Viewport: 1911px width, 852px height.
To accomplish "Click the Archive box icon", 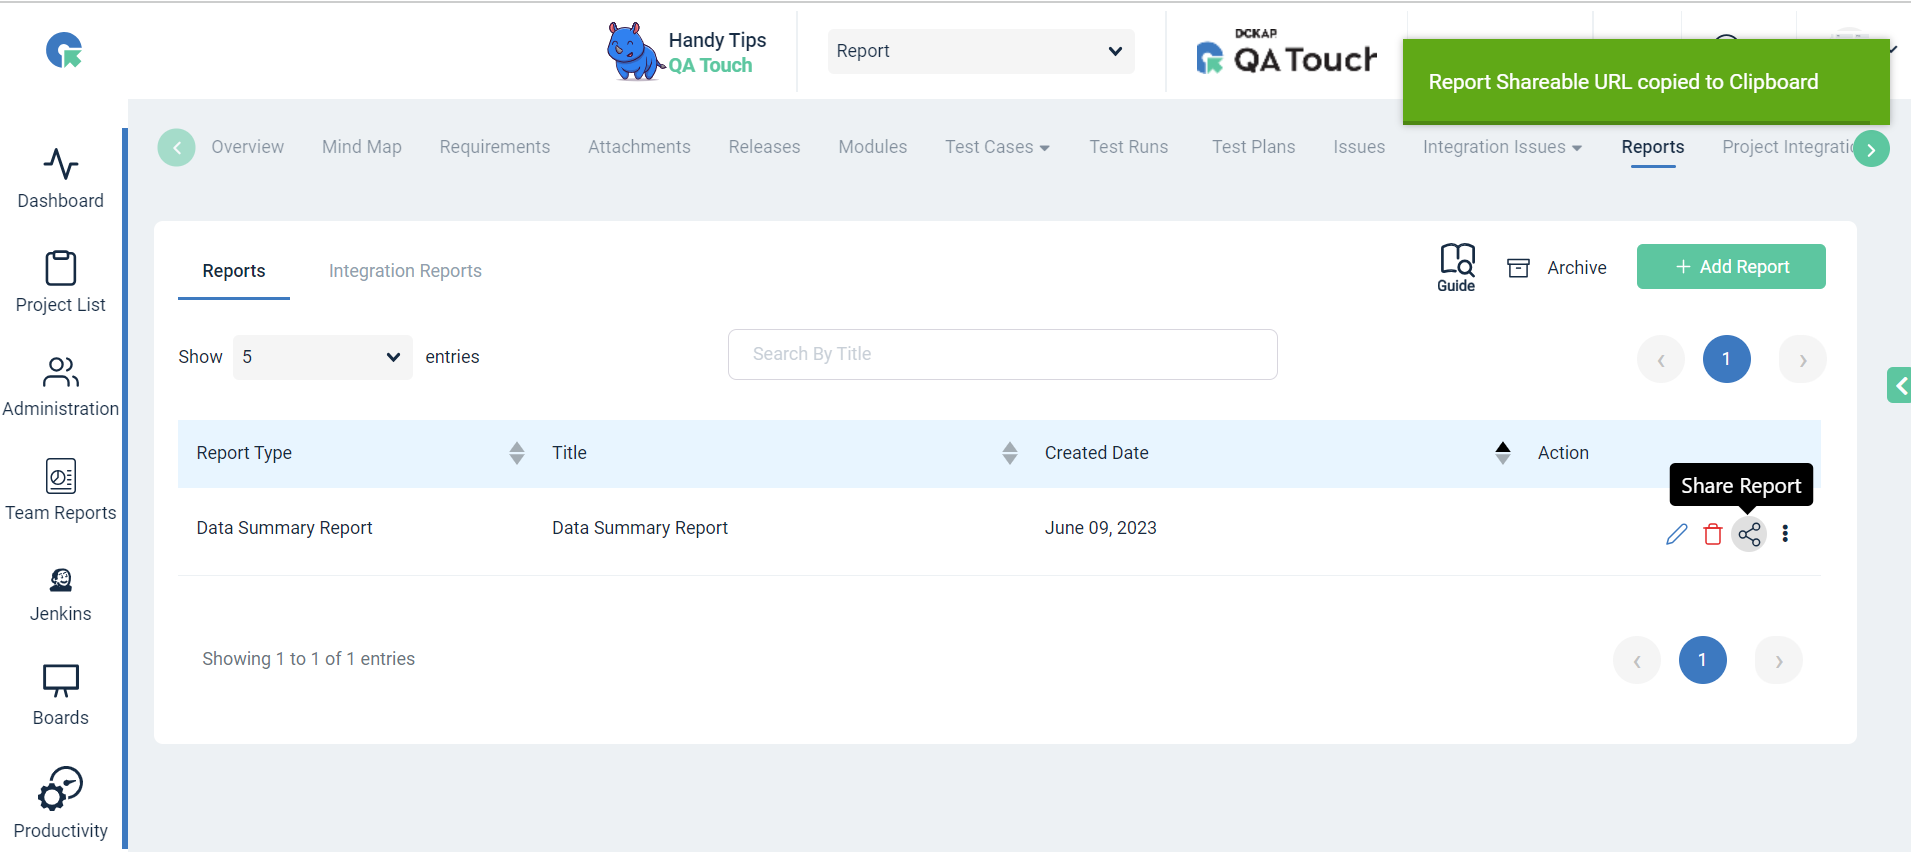I will coord(1518,268).
